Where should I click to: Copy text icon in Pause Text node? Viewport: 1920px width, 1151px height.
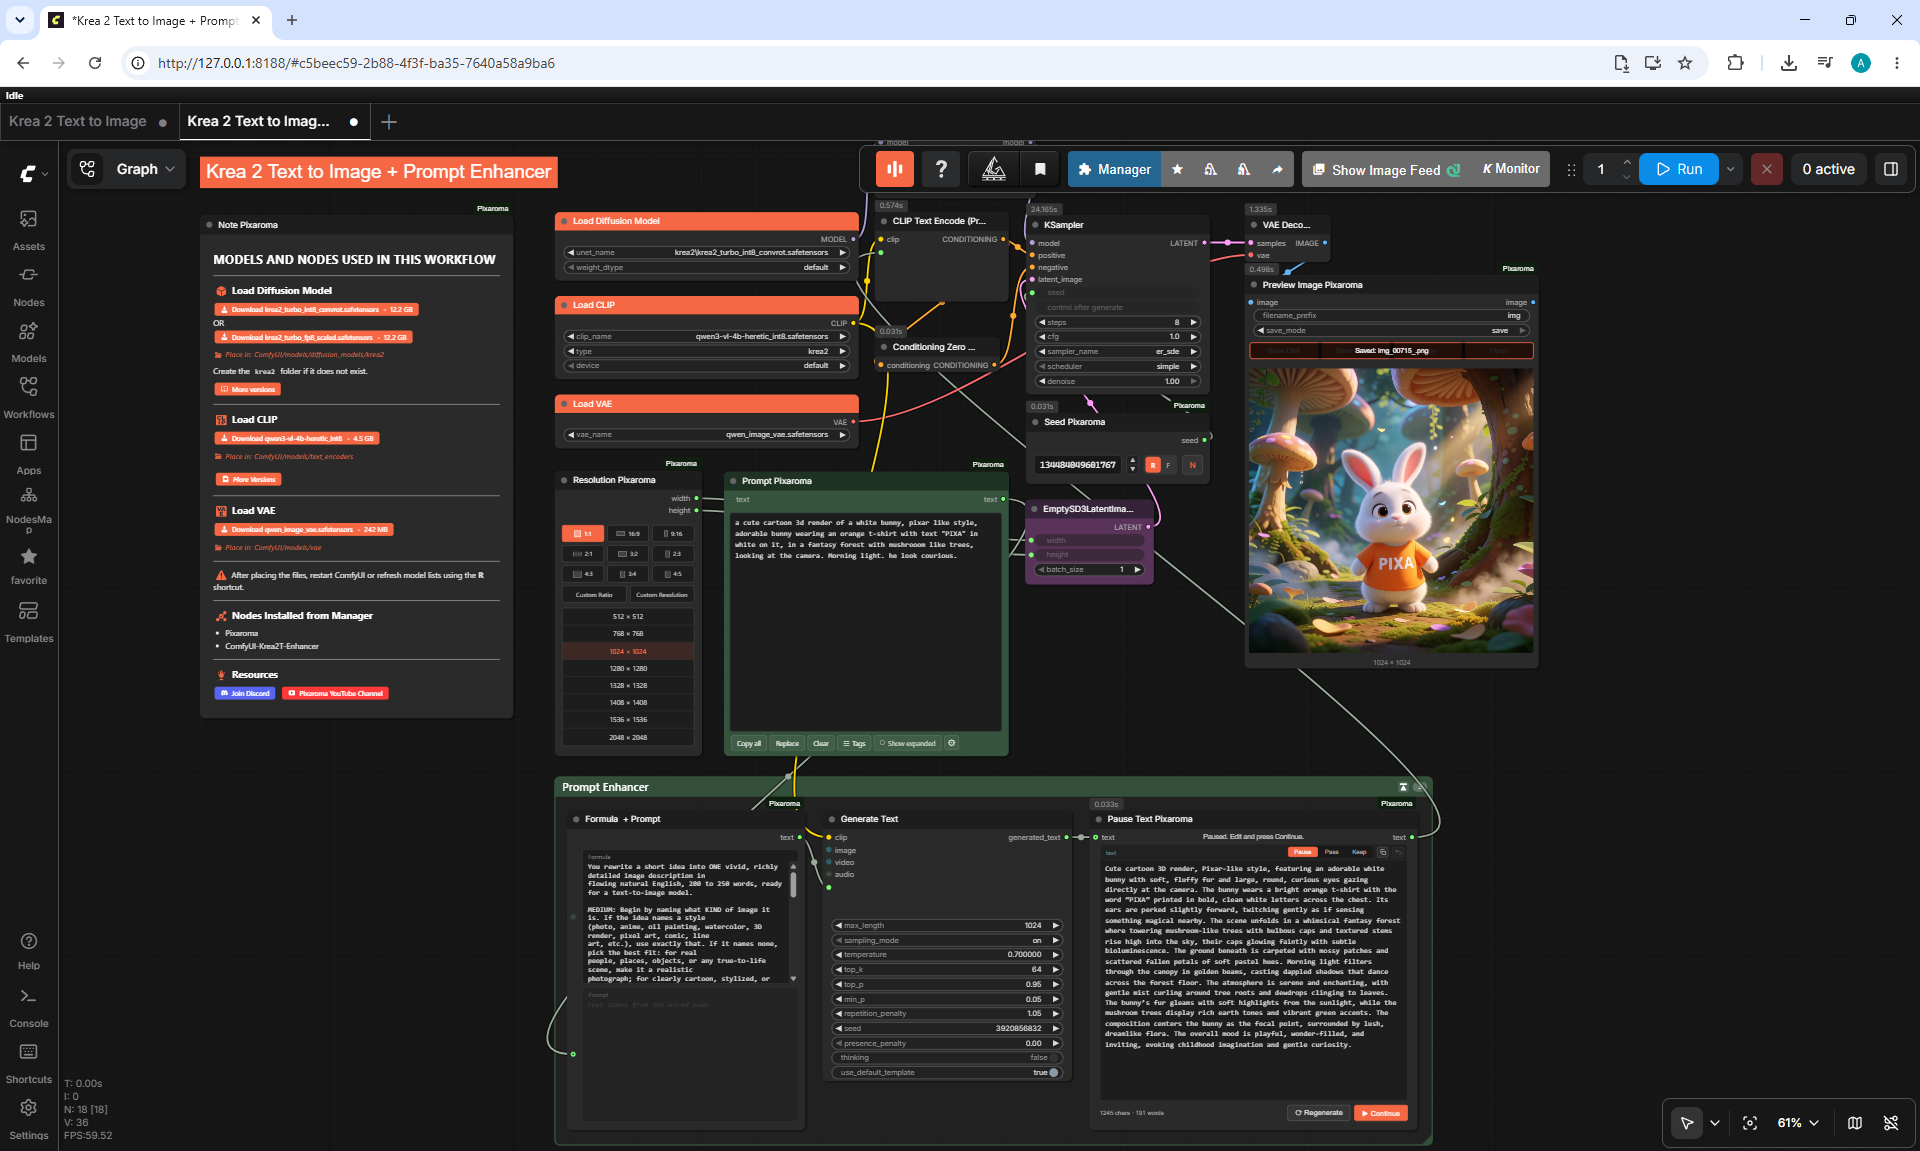point(1383,852)
